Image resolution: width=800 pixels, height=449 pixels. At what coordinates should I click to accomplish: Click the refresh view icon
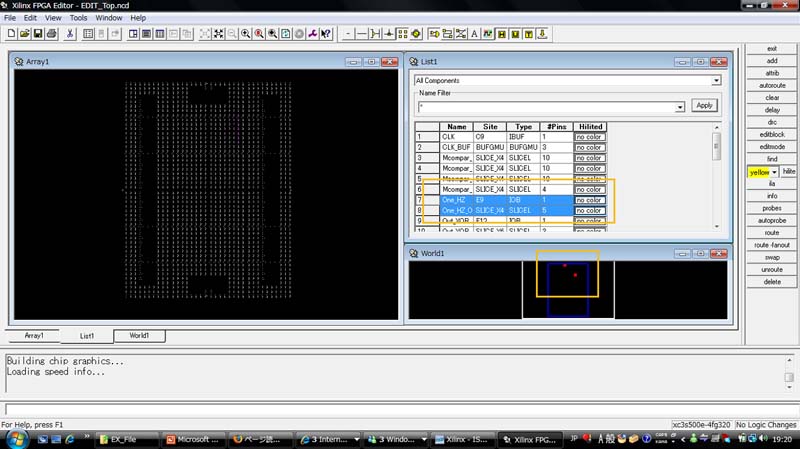tap(286, 34)
